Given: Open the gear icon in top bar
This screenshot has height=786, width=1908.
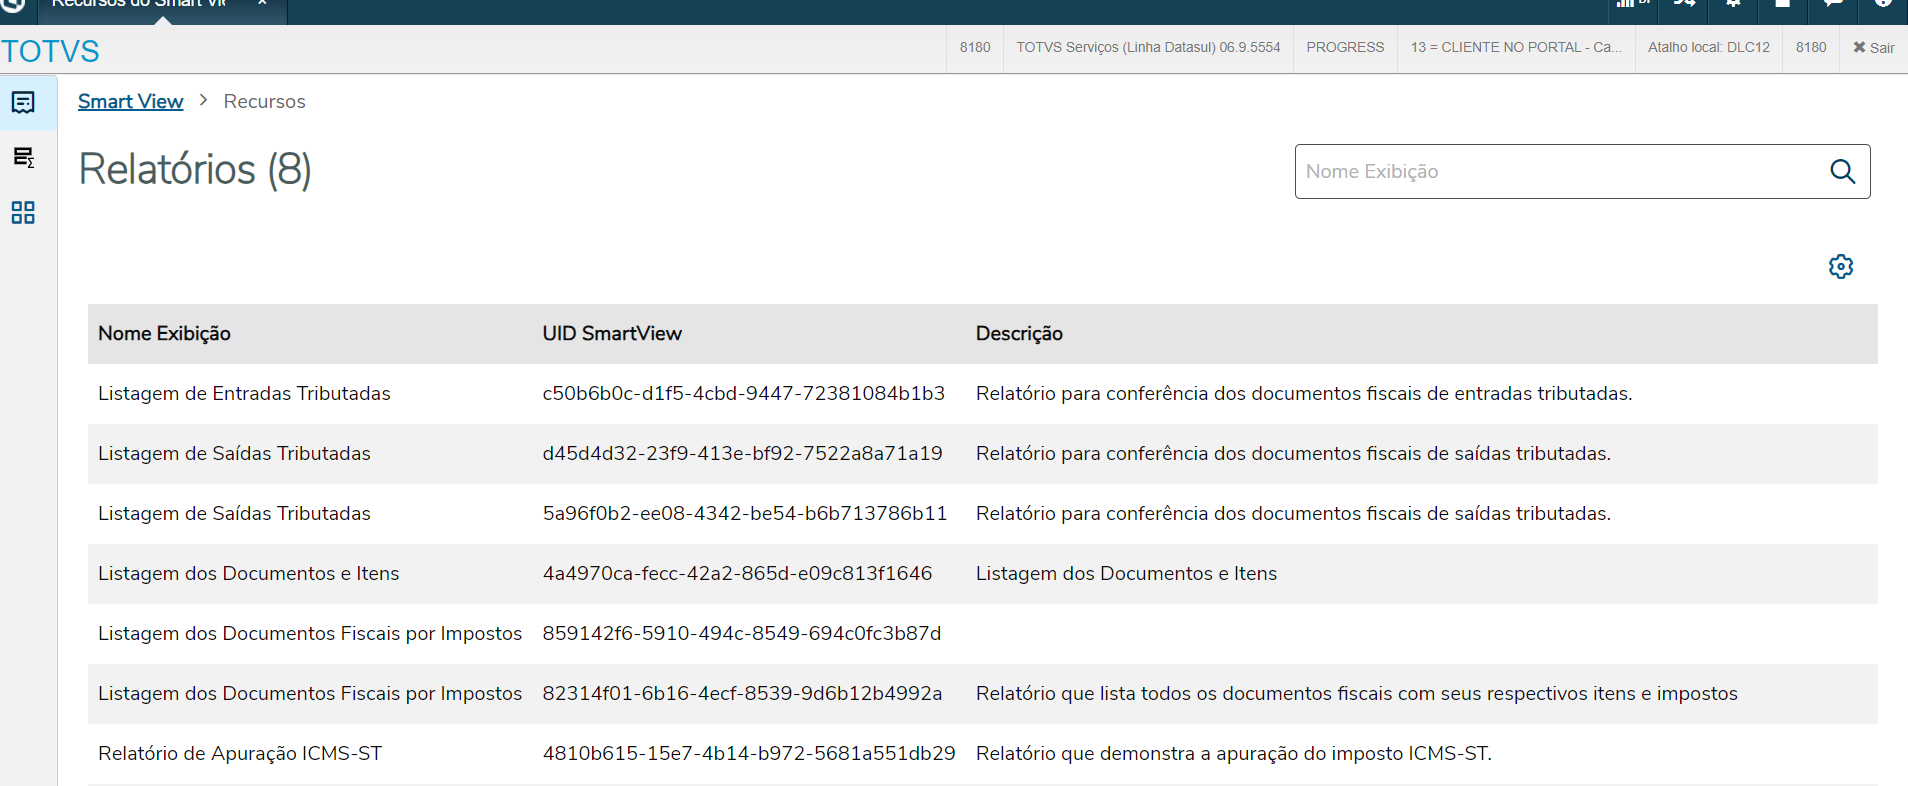Looking at the screenshot, I should coord(1734,3).
